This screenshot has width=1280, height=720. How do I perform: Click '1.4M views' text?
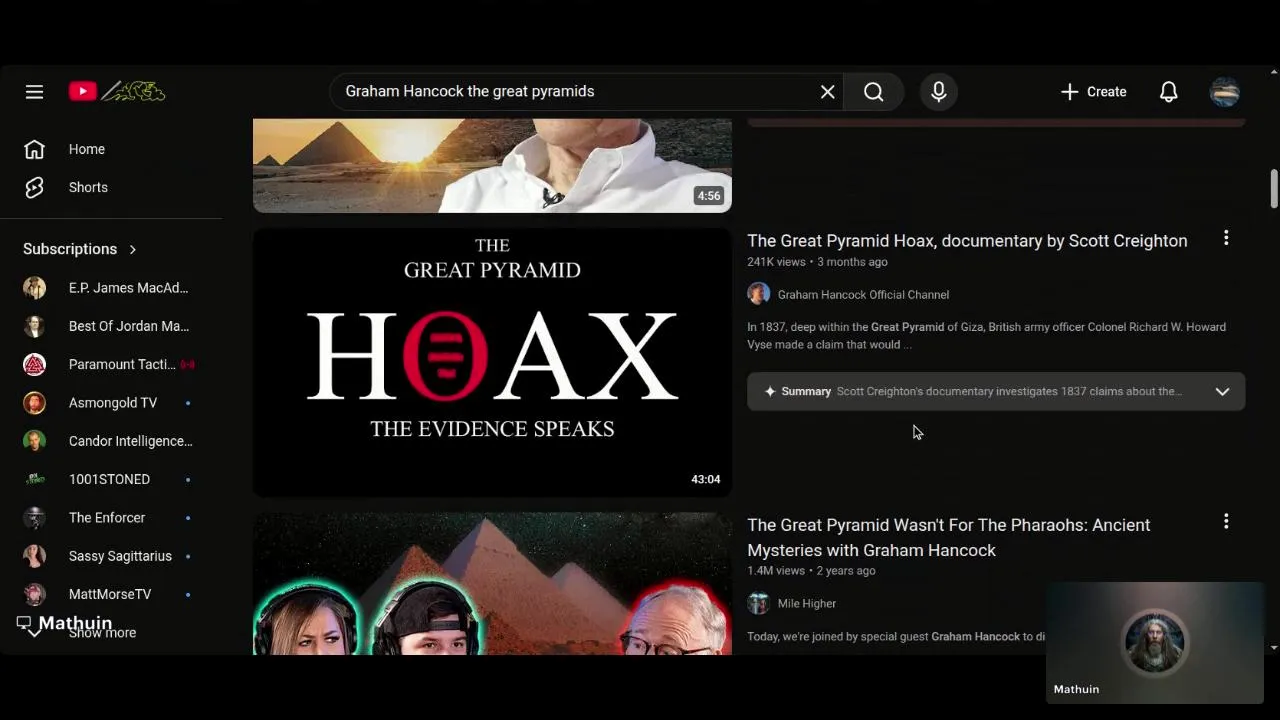(x=776, y=571)
